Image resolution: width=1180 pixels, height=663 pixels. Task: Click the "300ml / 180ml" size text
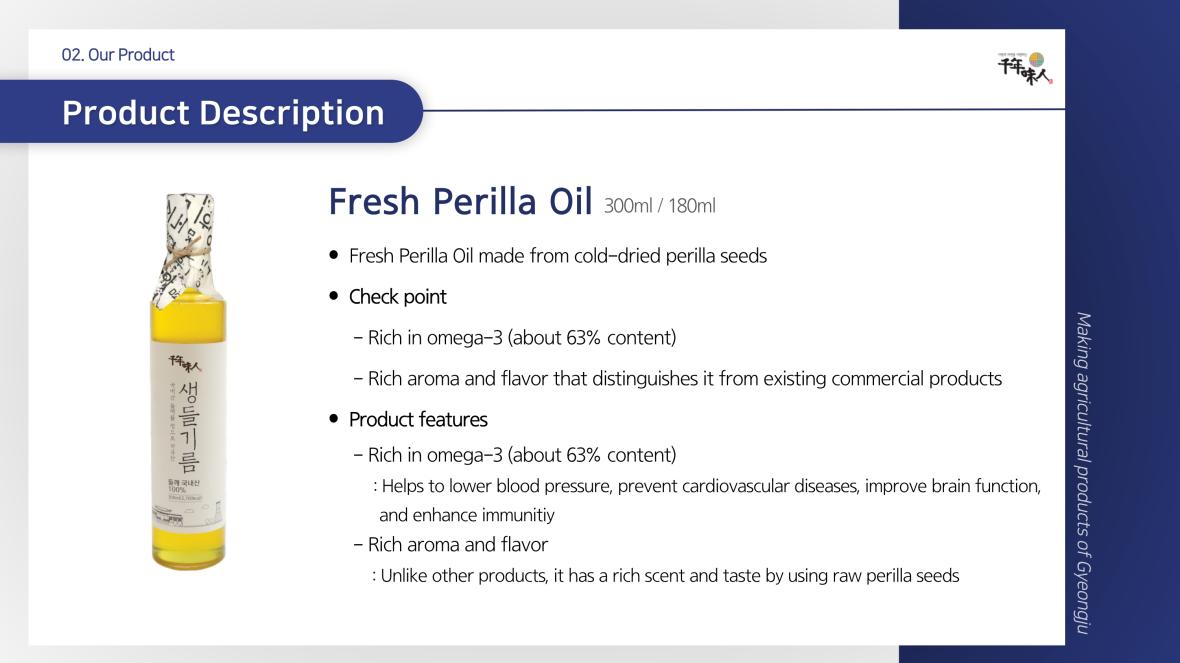click(659, 206)
